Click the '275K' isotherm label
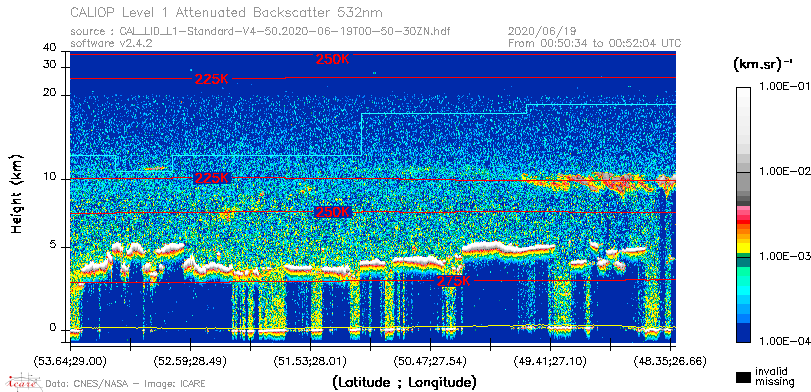 [x=454, y=282]
